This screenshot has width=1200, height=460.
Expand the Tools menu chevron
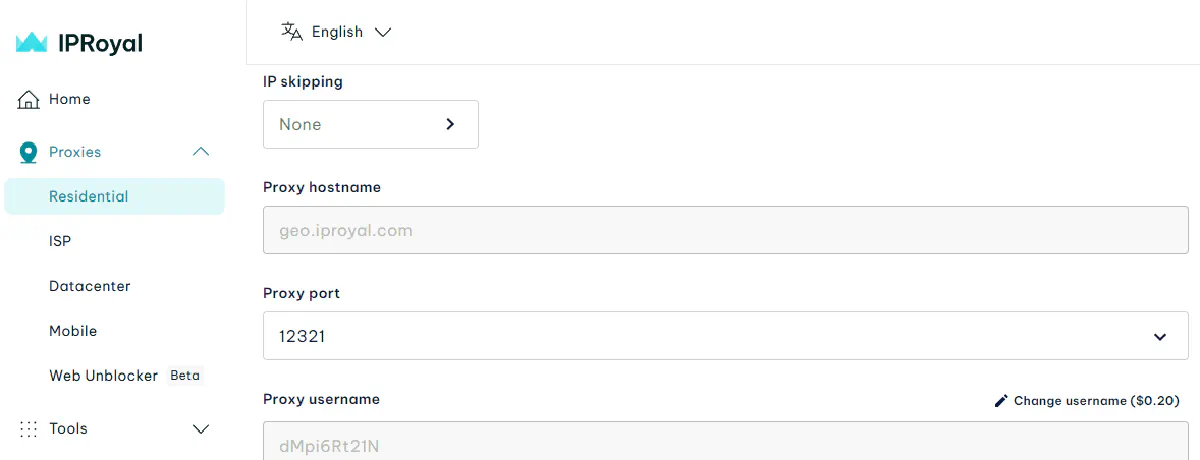click(201, 429)
